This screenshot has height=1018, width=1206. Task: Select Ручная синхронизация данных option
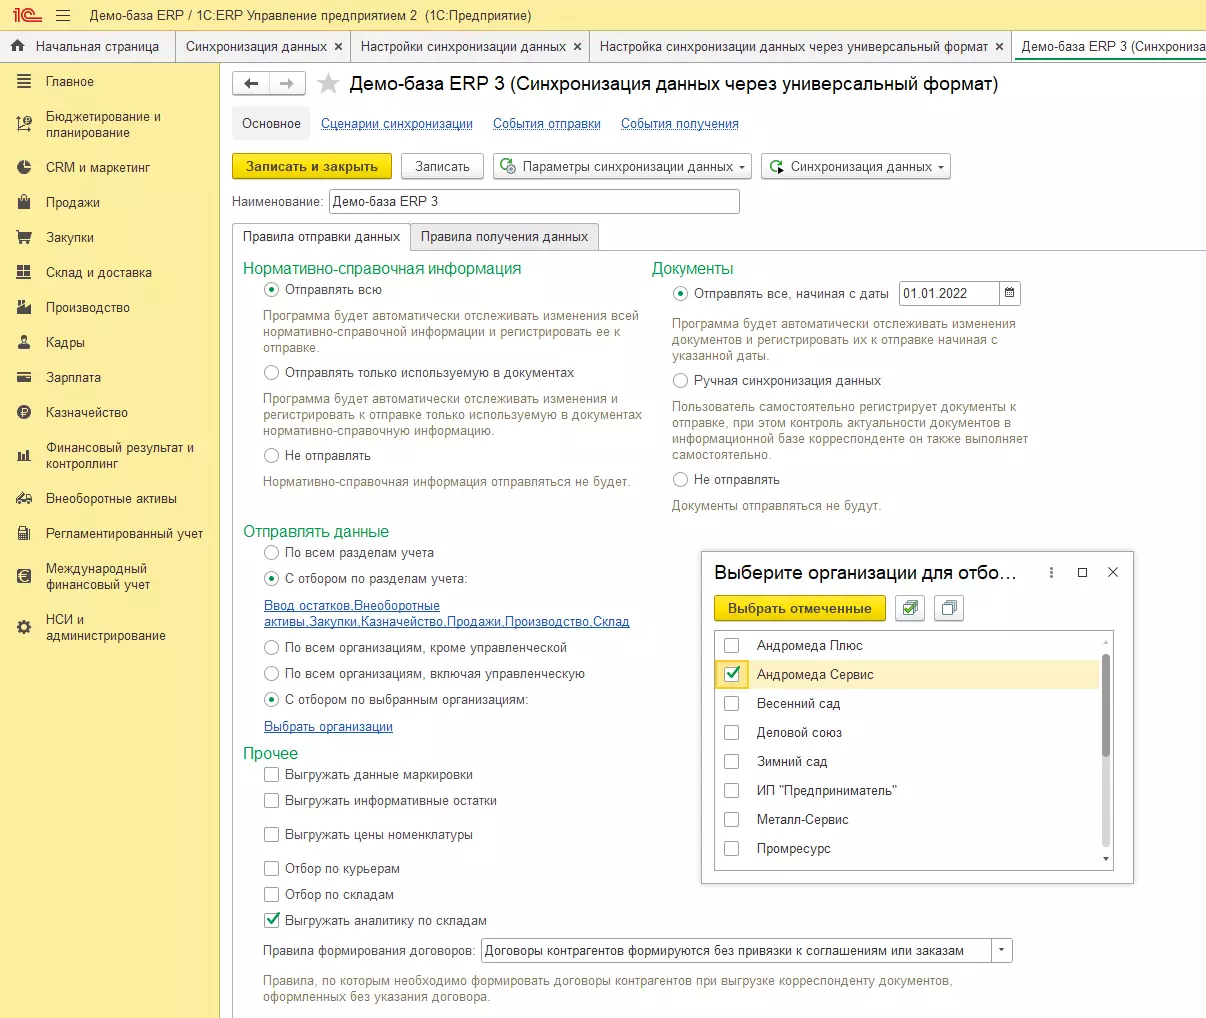click(681, 381)
